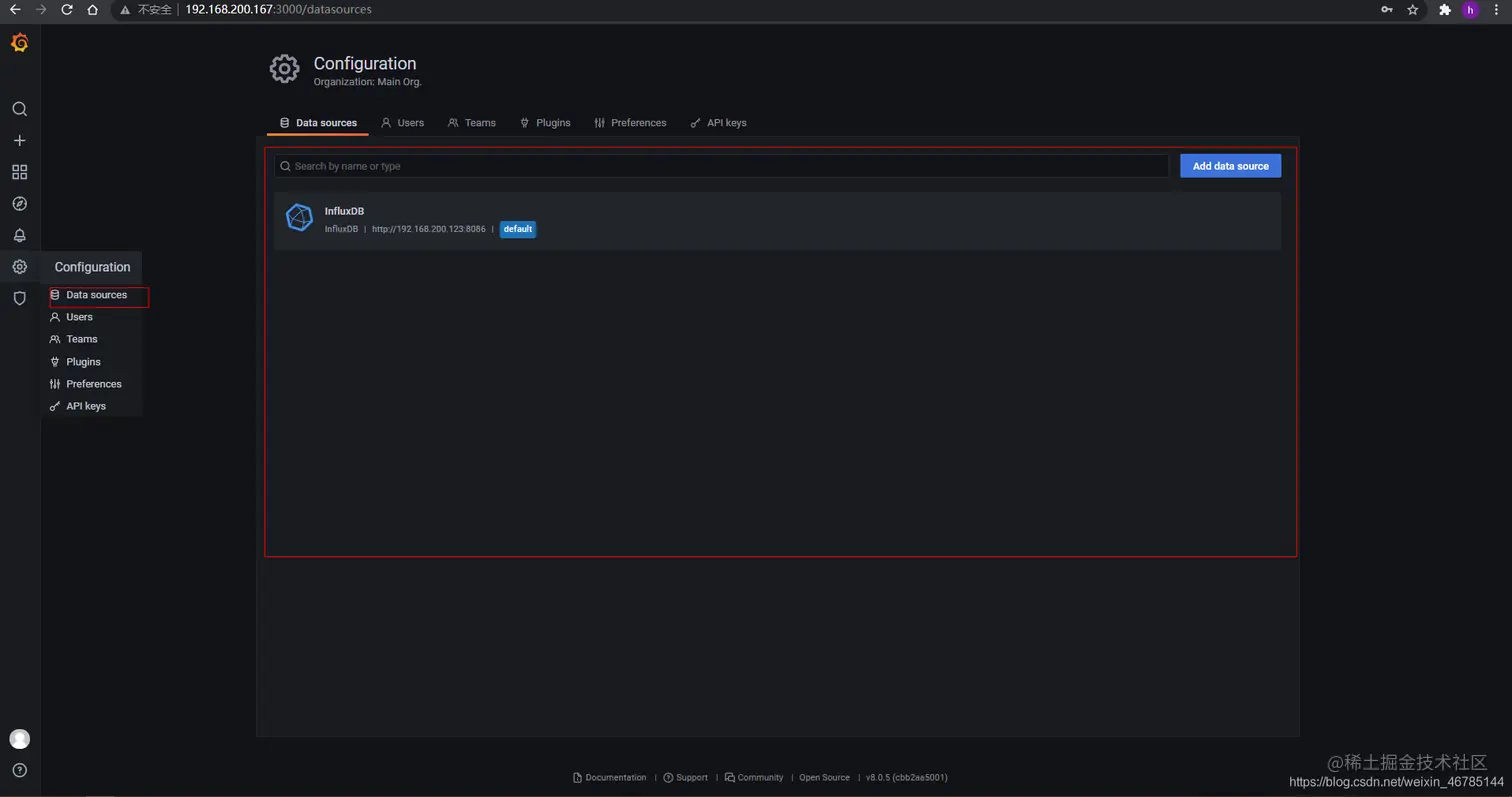The width and height of the screenshot is (1512, 797).
Task: Switch to the Data sources tab
Action: (x=318, y=123)
